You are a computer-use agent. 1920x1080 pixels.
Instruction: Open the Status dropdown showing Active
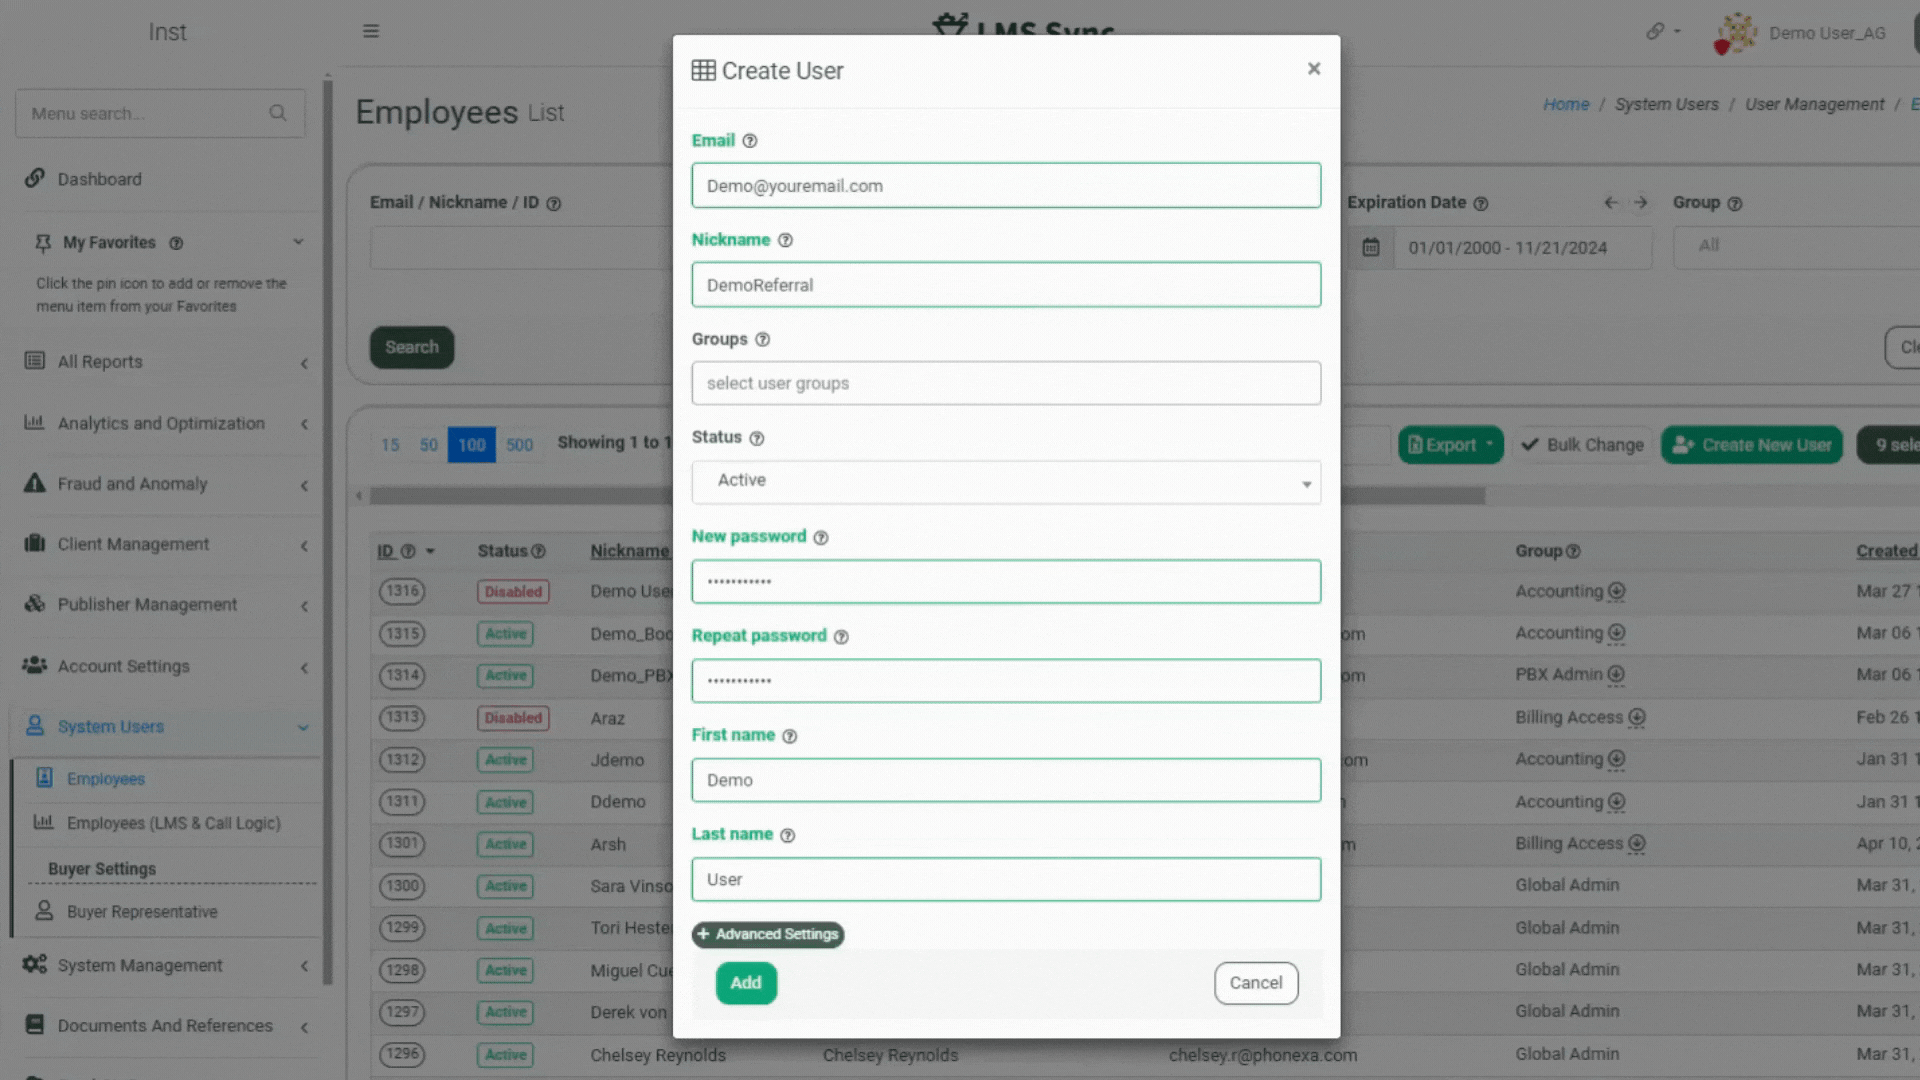pos(1005,482)
